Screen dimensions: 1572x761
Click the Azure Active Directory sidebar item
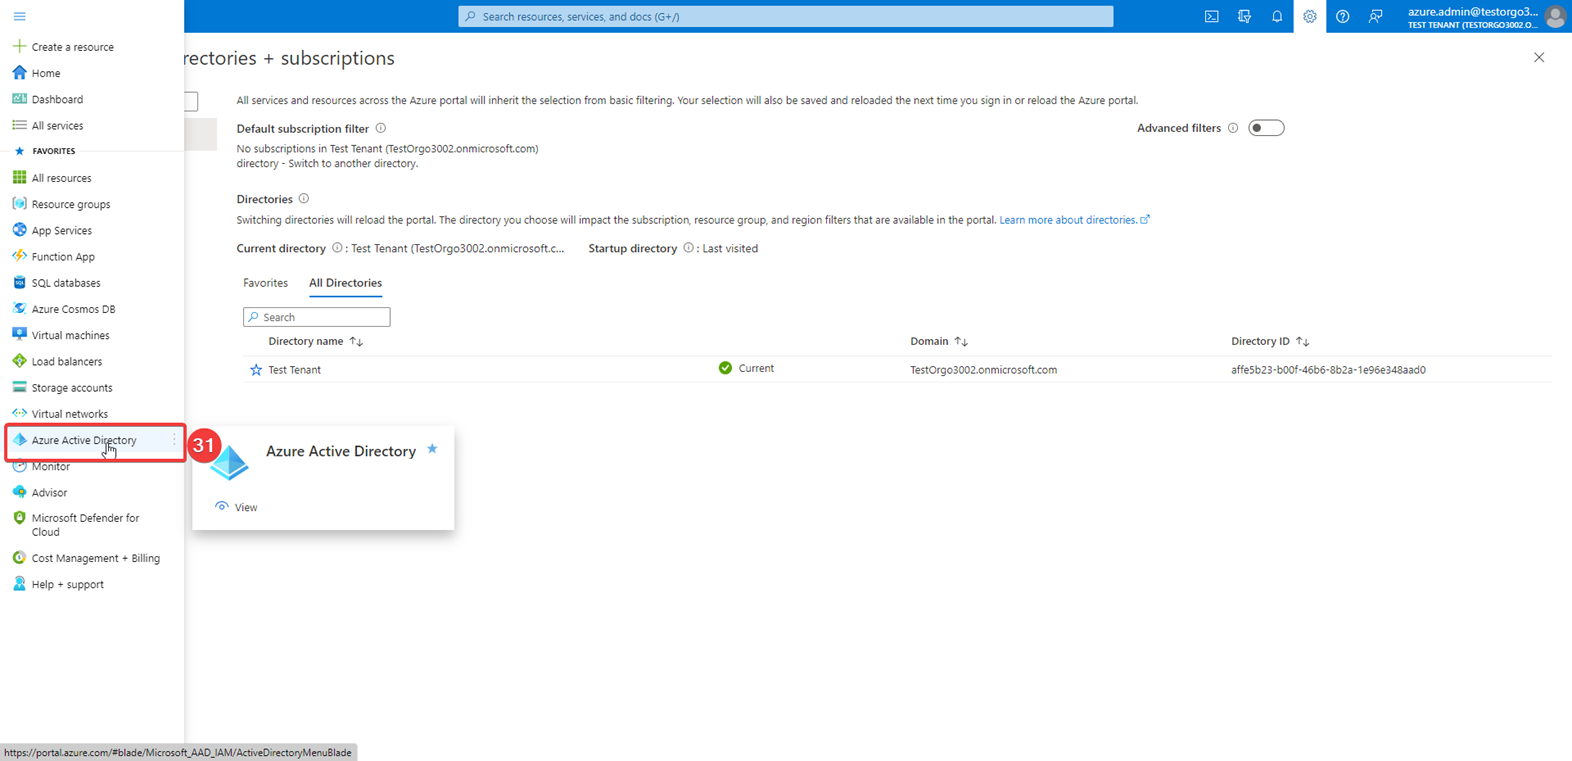click(x=84, y=440)
